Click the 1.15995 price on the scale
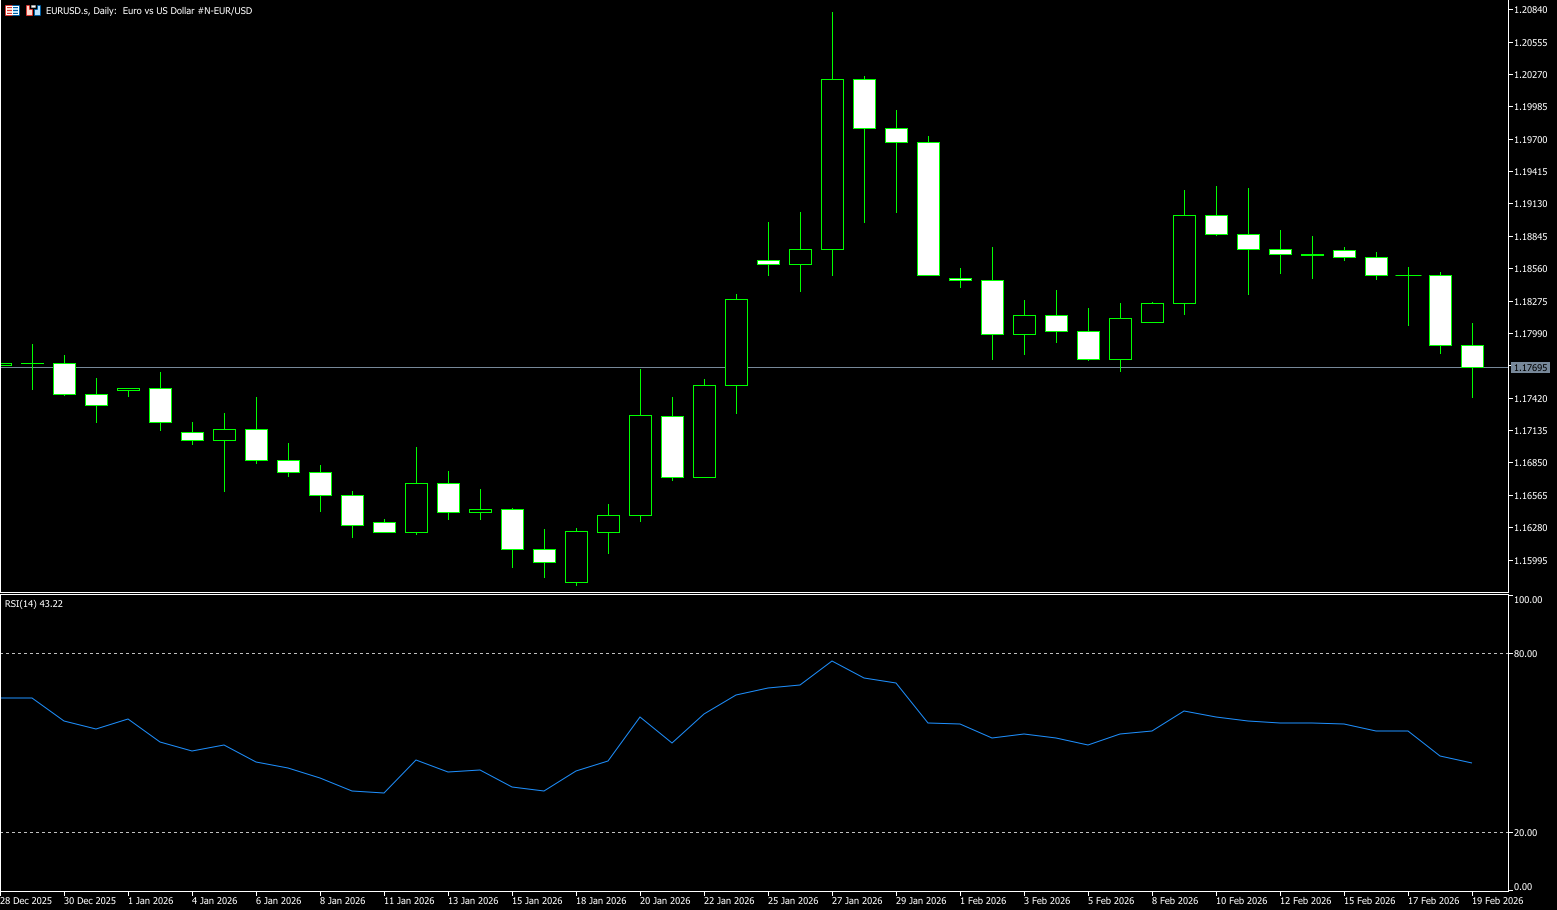Screen dimensions: 1557x910 (1531, 561)
